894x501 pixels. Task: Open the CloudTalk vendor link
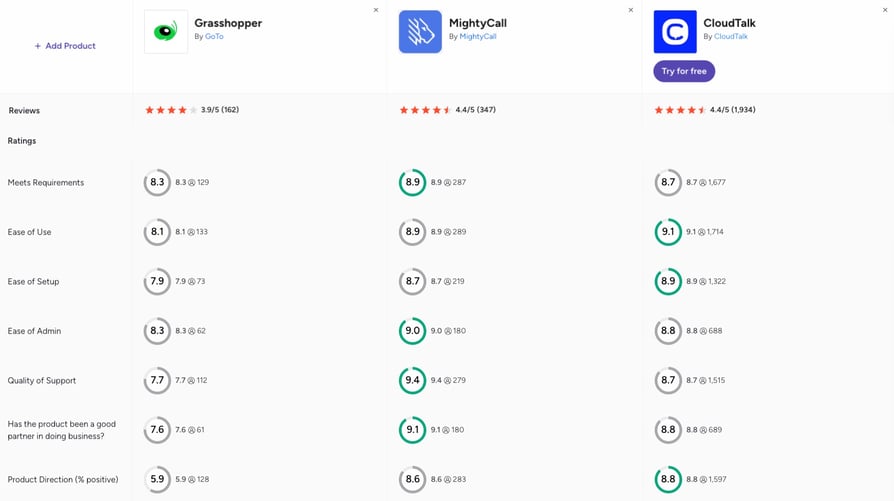coord(730,36)
